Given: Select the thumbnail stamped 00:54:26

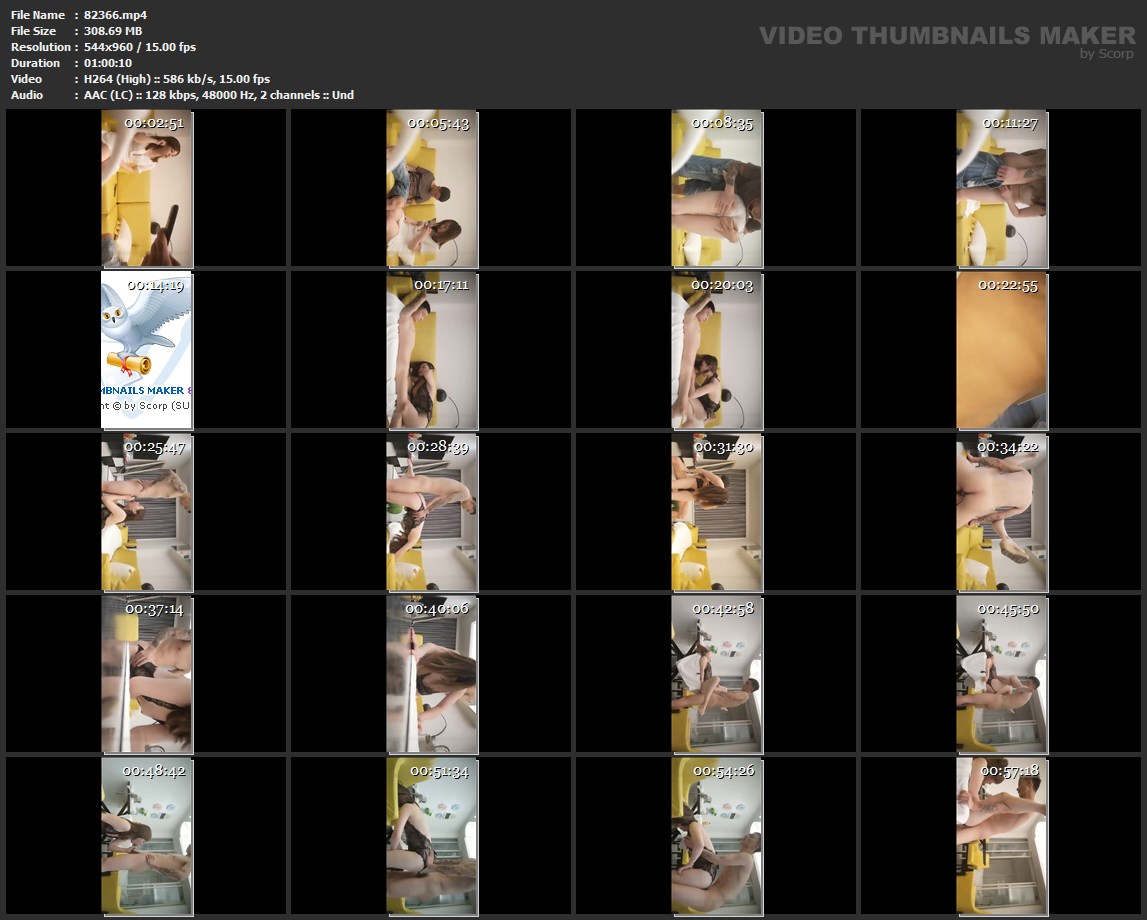Looking at the screenshot, I should (718, 837).
